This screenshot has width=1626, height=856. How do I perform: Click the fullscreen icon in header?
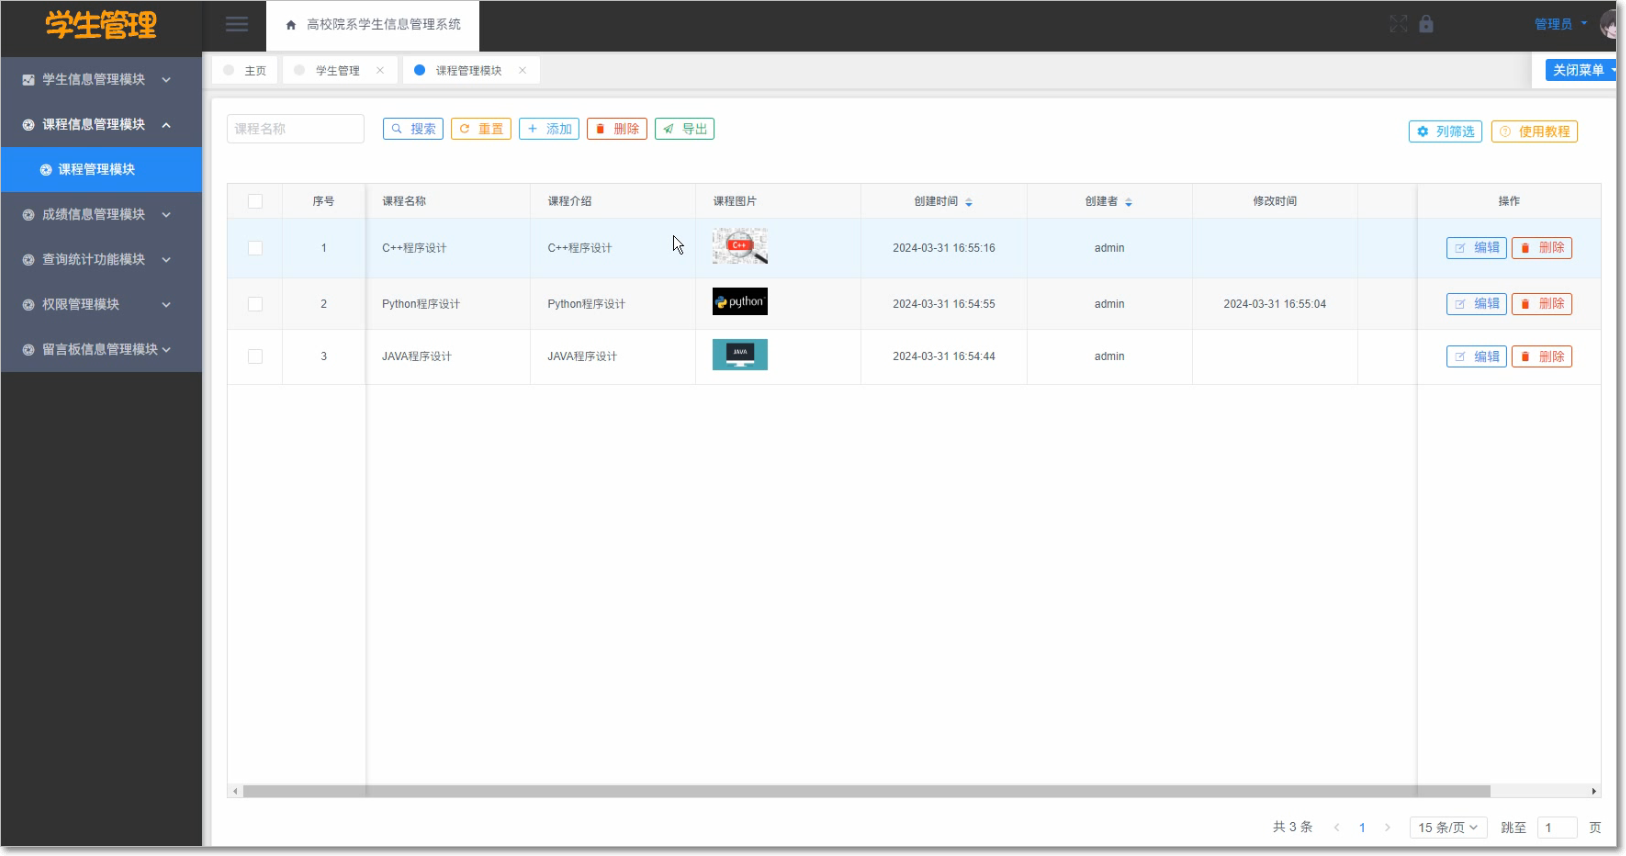1398,24
